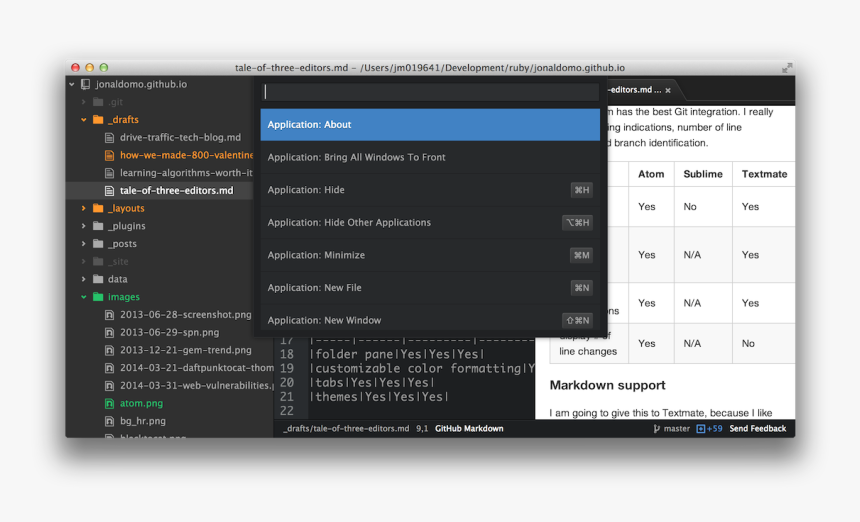Viewport: 860px width, 522px height.
Task: Collapse the _drafts folder
Action: (84, 120)
